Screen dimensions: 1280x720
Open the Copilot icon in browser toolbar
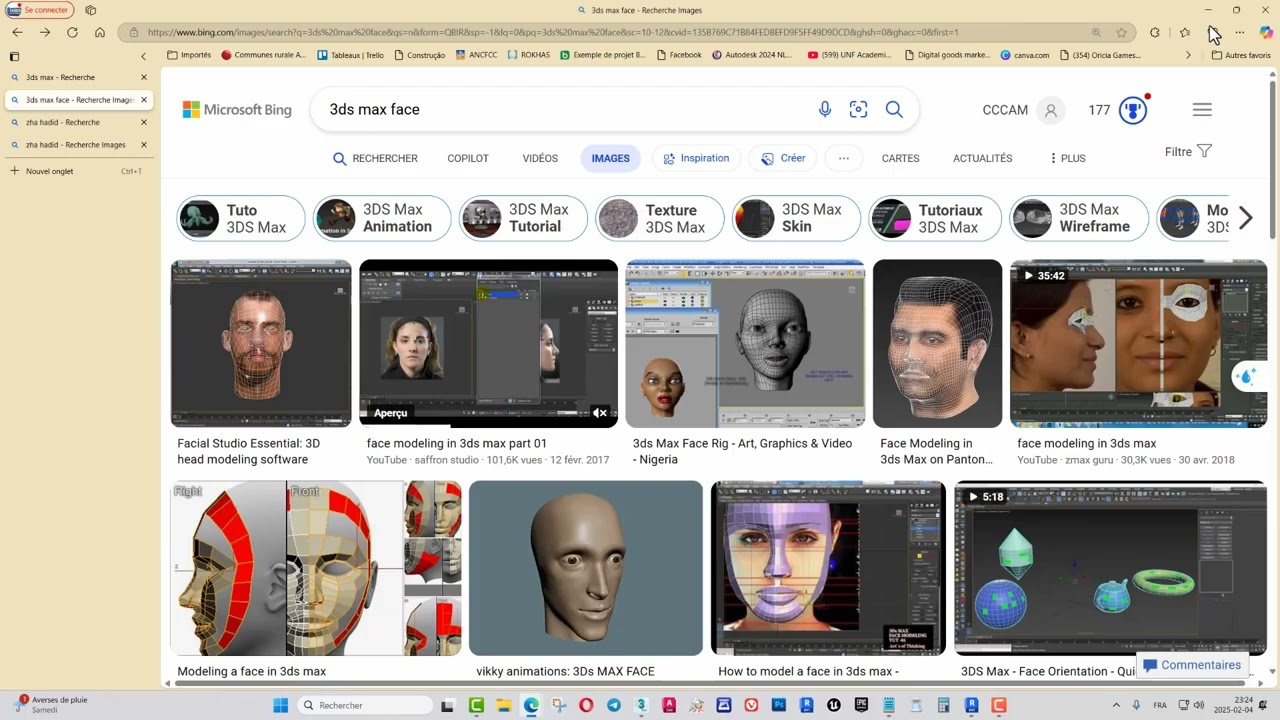pos(1266,32)
